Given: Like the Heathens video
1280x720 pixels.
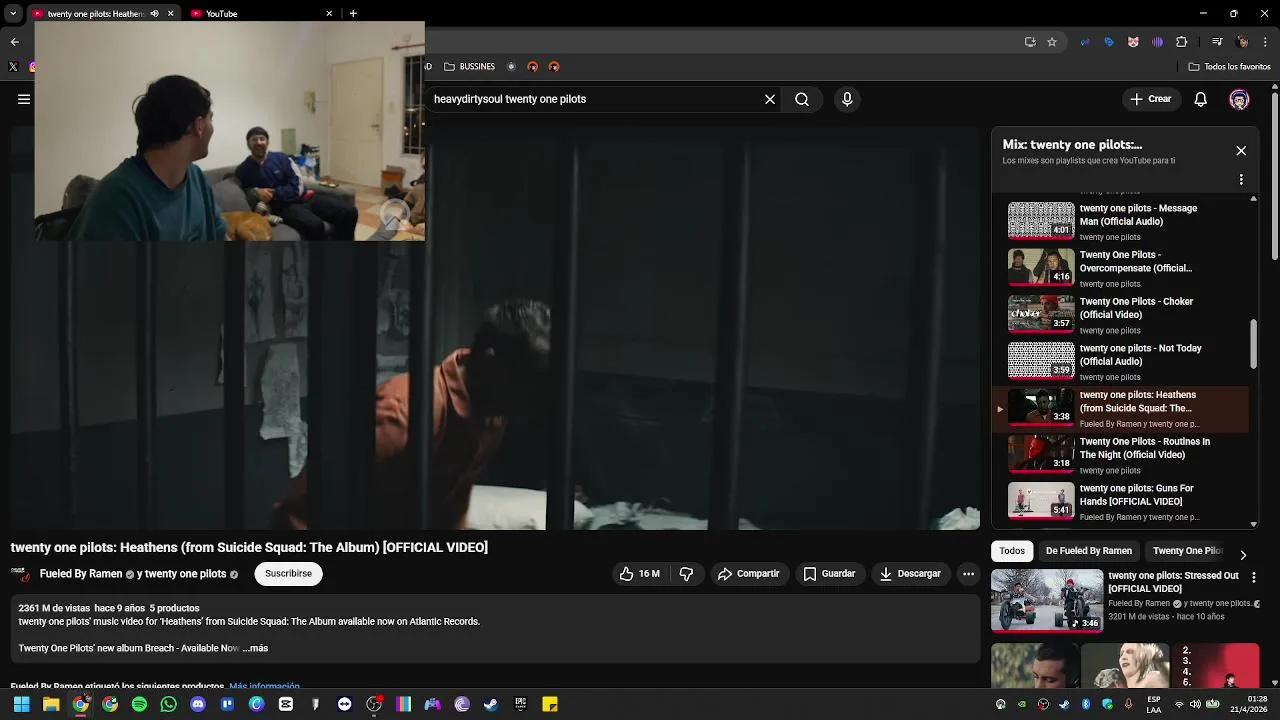Looking at the screenshot, I should tap(639, 574).
